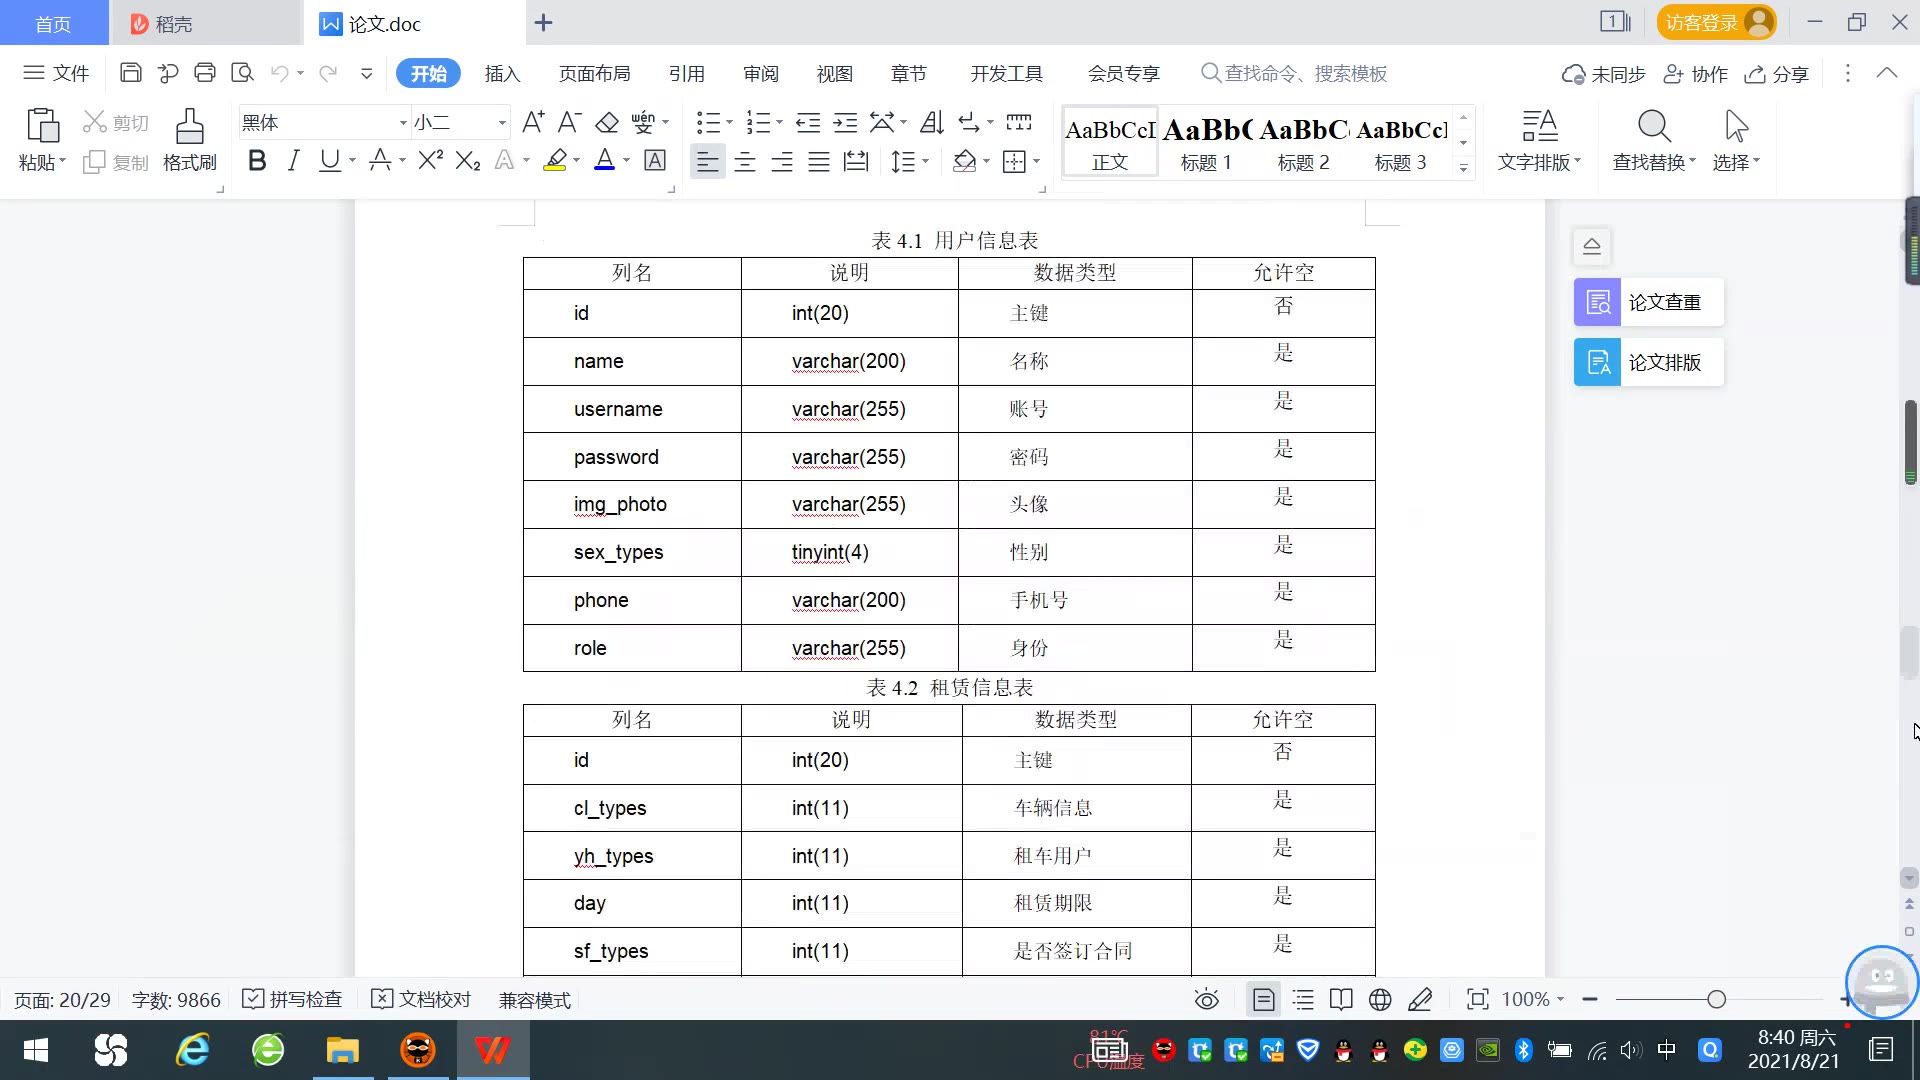Click distributed alignment icon
The image size is (1920, 1080).
click(856, 161)
